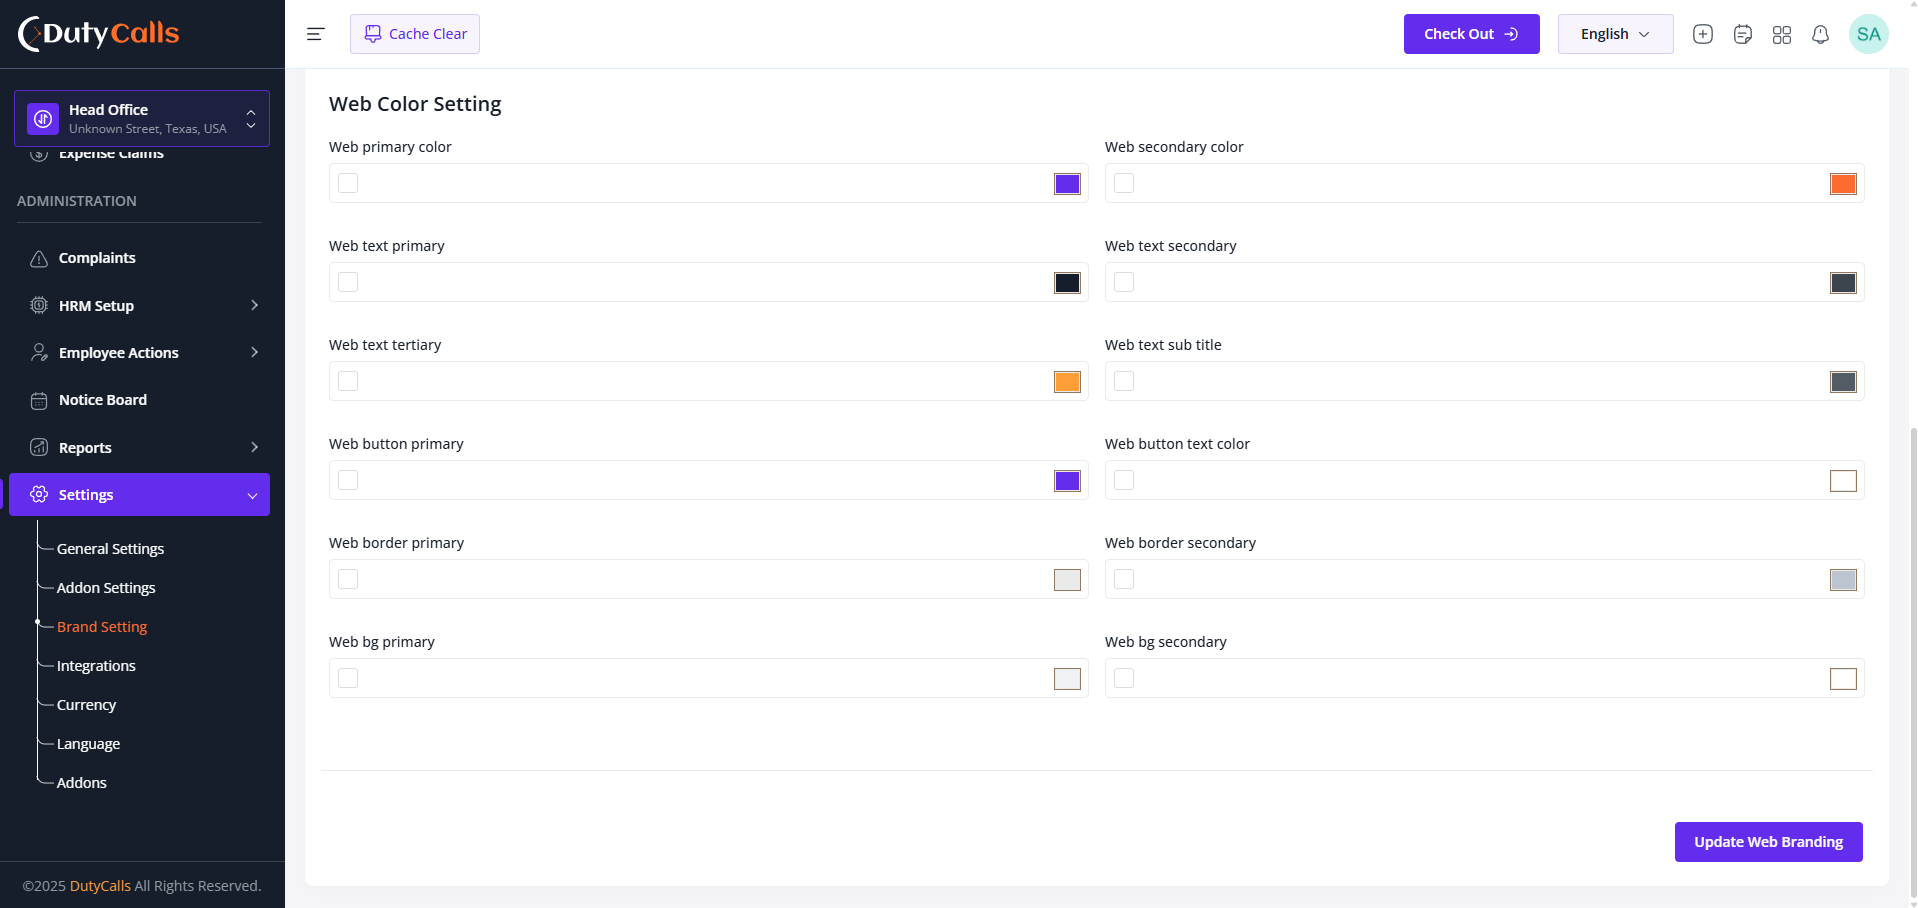The image size is (1918, 908).
Task: Tick the Web text primary checkbox
Action: pos(348,282)
